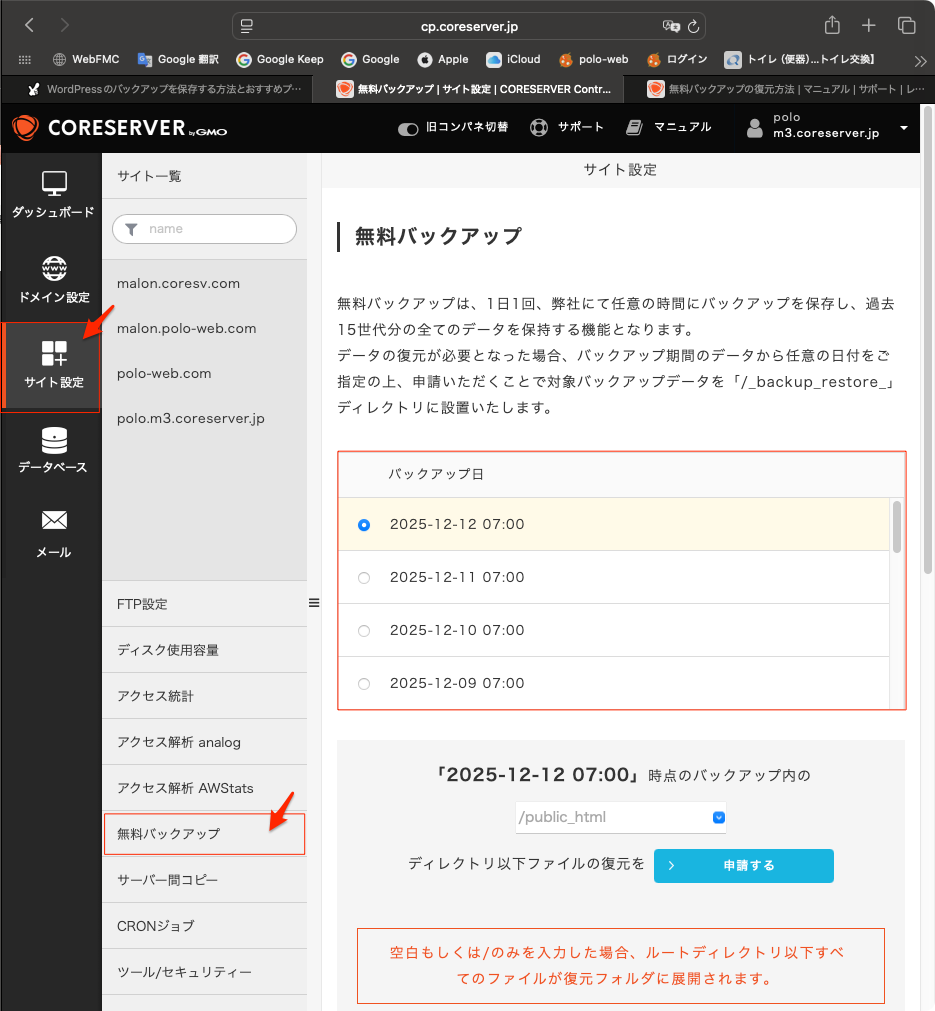Click the Support (サポート) lifebuoy icon
The height and width of the screenshot is (1011, 935).
tap(540, 128)
